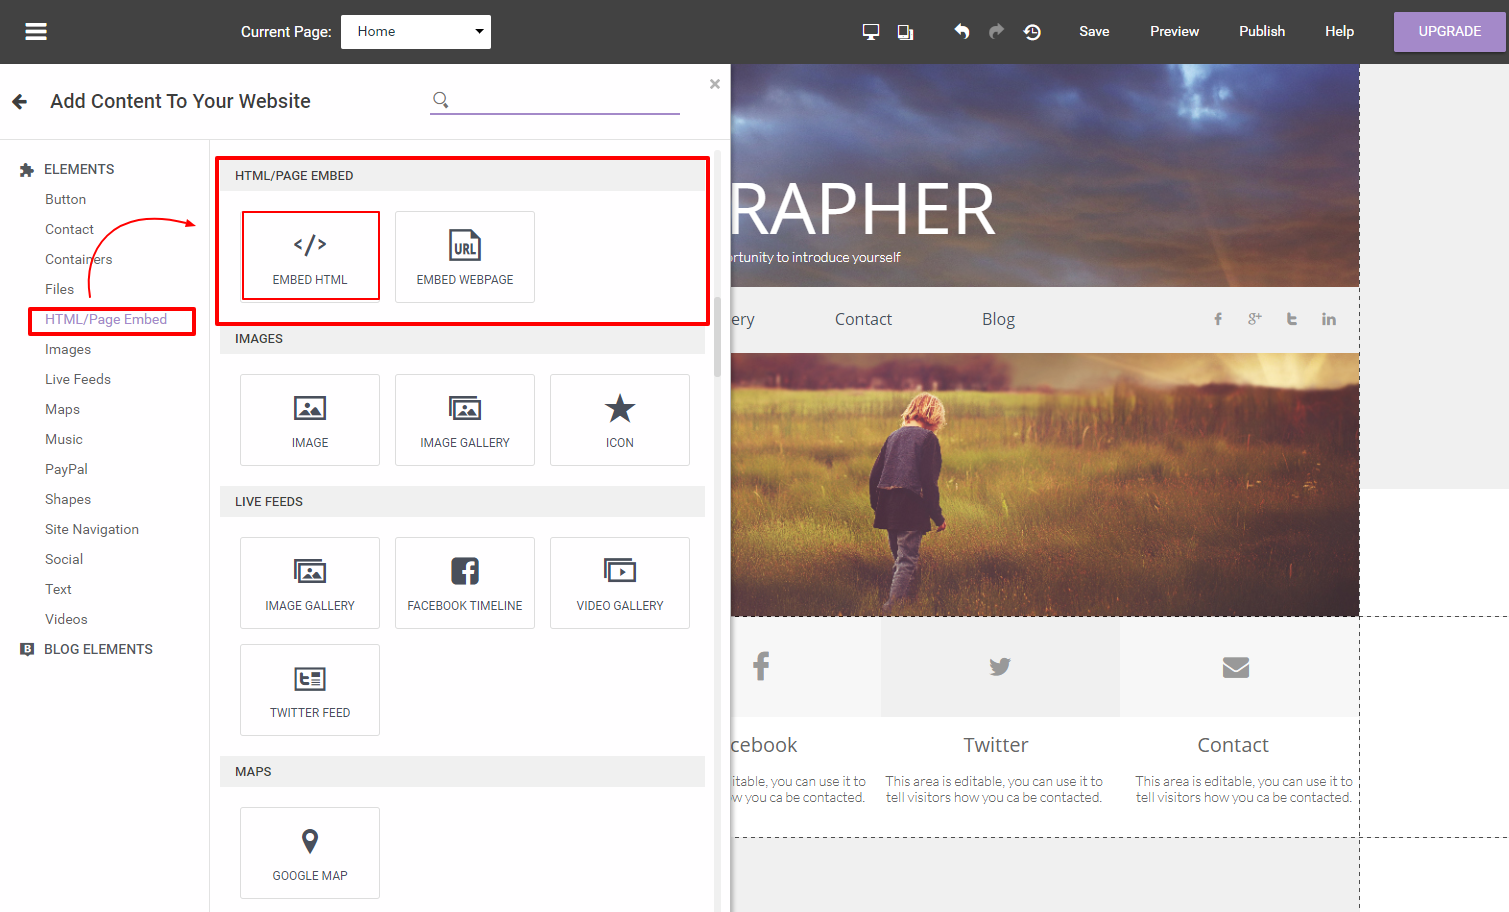
Task: Select Social in elements list
Action: [64, 559]
